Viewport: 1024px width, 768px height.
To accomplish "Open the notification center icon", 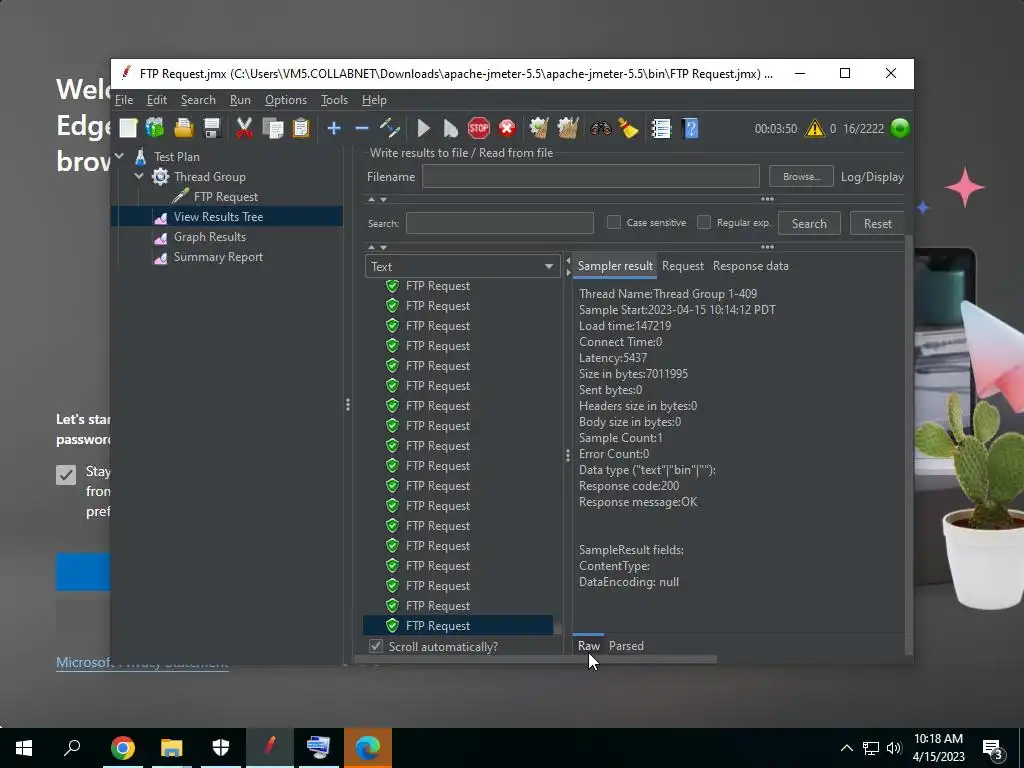I will point(993,748).
